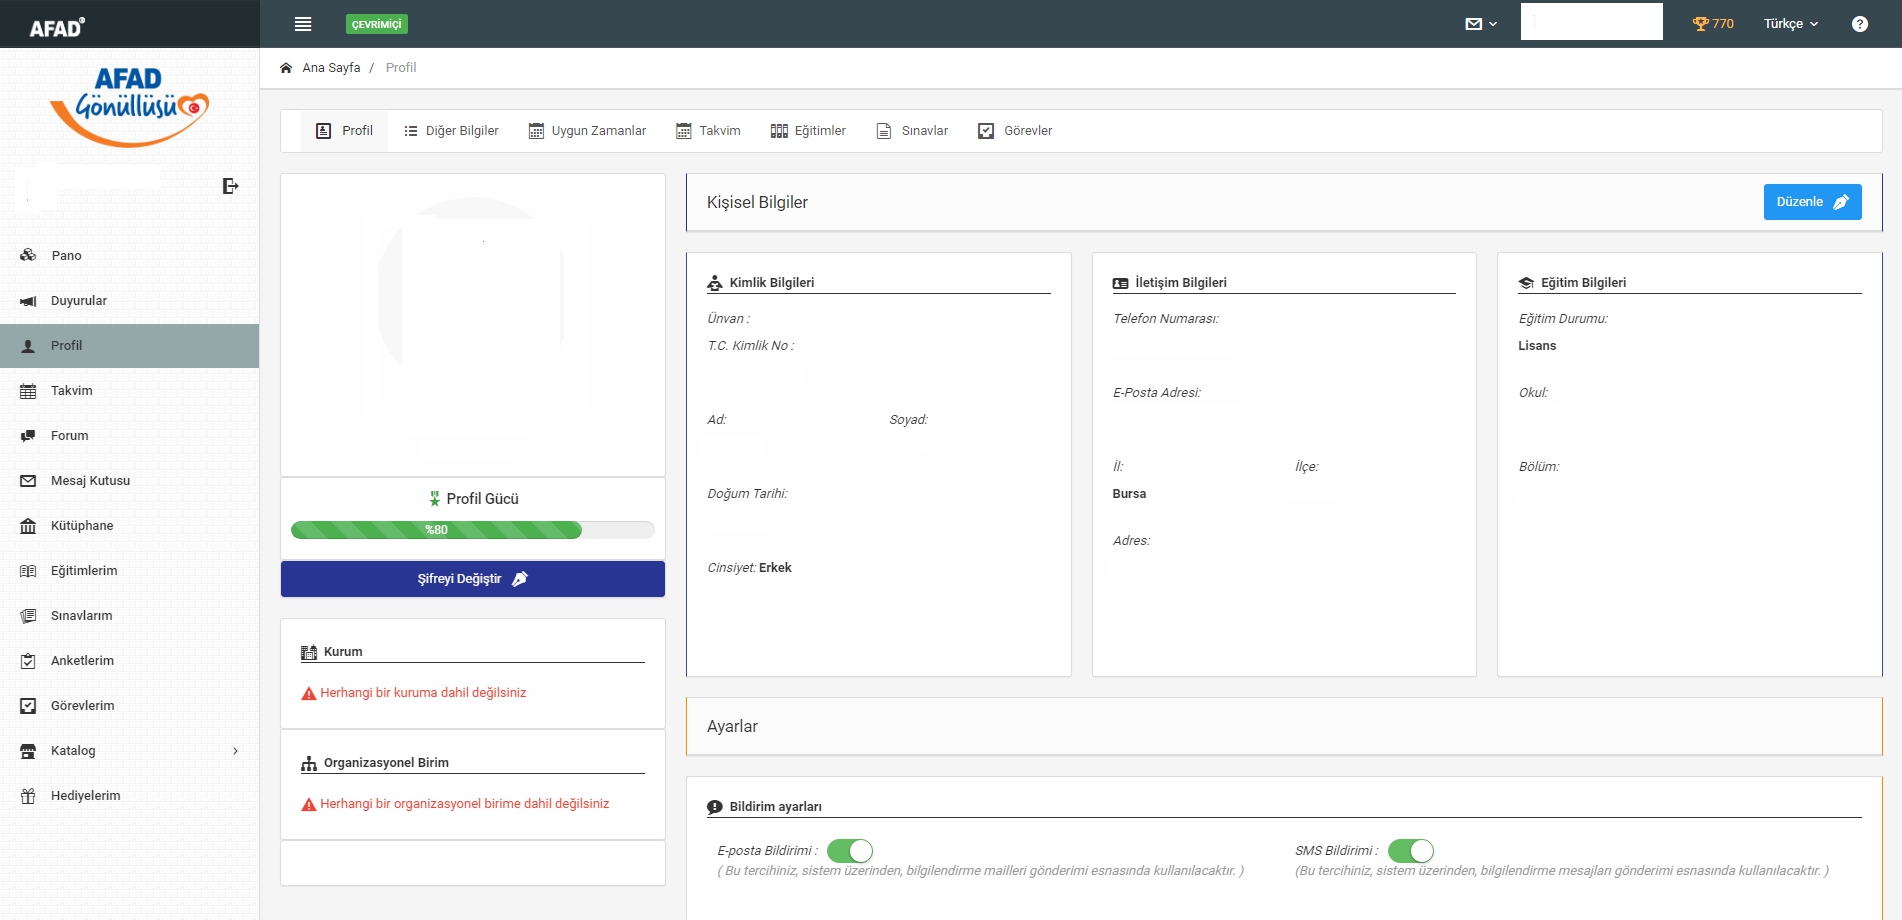Open the Görevler tab

(x=1015, y=131)
